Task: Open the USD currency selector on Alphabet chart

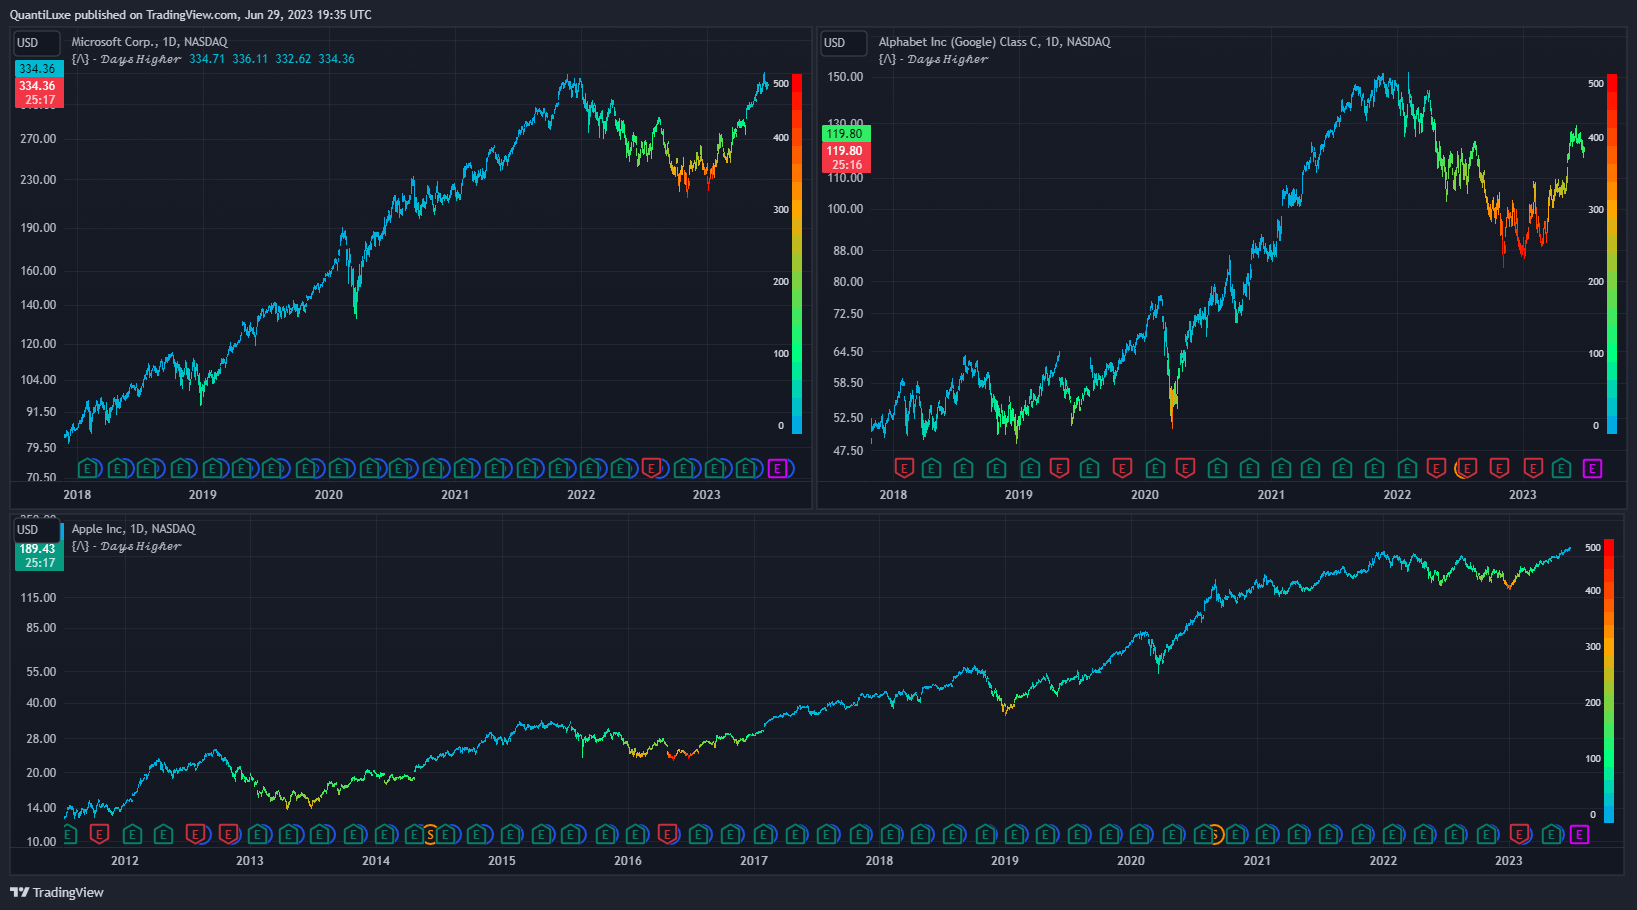Action: click(x=843, y=43)
